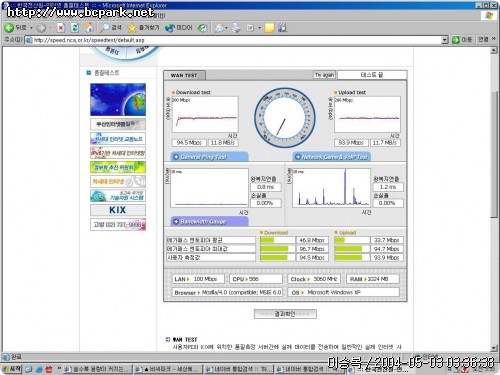Click the 3060 MHz Clock field
Viewport: 500px width, 375px height.
(x=314, y=279)
